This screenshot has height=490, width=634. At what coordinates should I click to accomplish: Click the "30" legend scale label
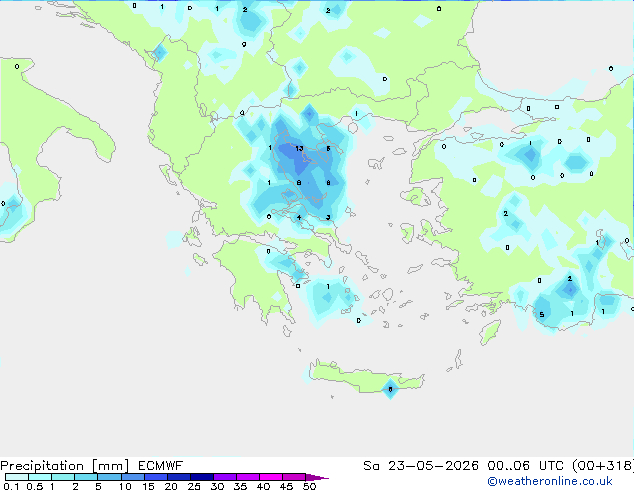(x=218, y=486)
